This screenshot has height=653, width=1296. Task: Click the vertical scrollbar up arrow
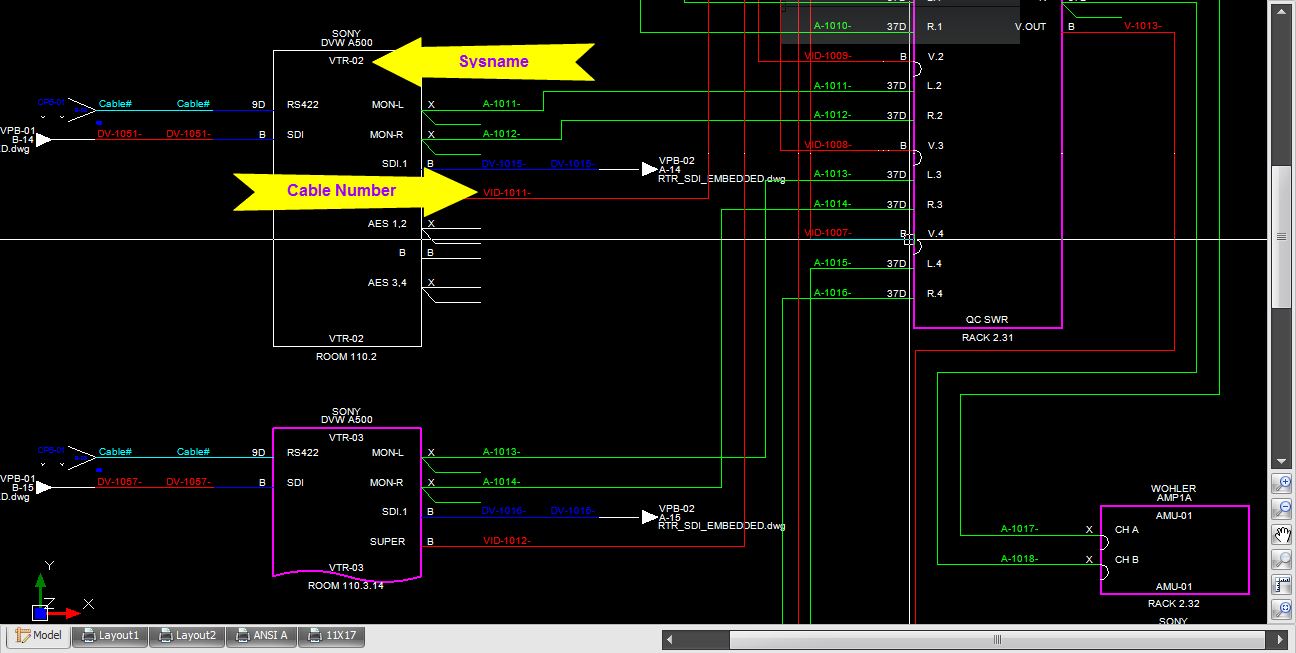[x=1282, y=13]
